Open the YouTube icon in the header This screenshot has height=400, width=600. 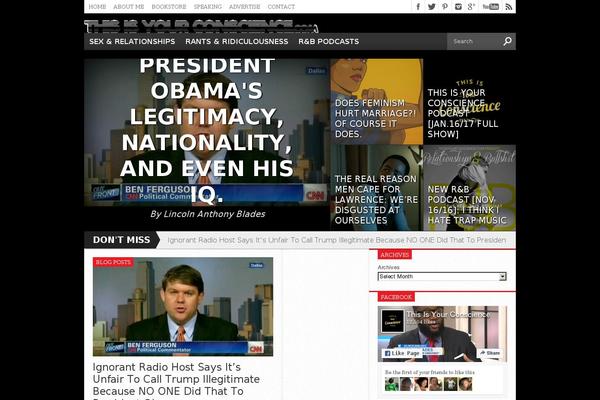[x=491, y=7]
